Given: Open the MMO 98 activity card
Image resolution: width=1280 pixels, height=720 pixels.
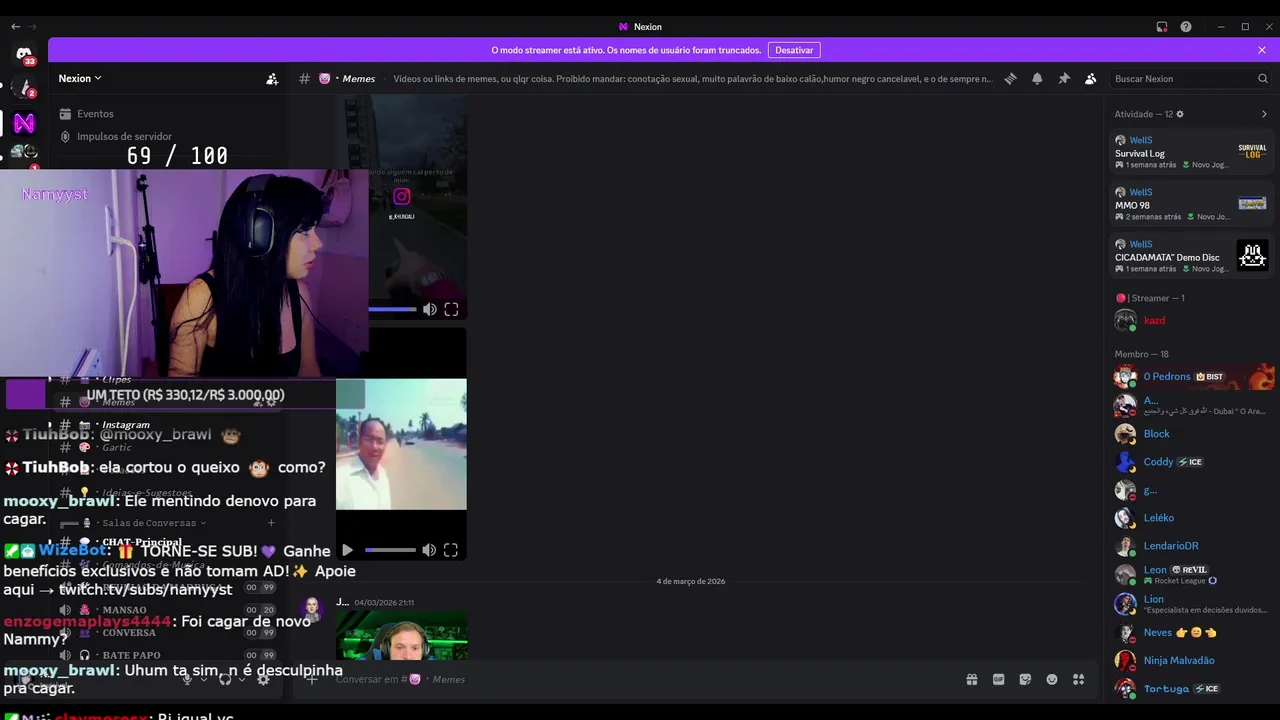Looking at the screenshot, I should [1191, 204].
